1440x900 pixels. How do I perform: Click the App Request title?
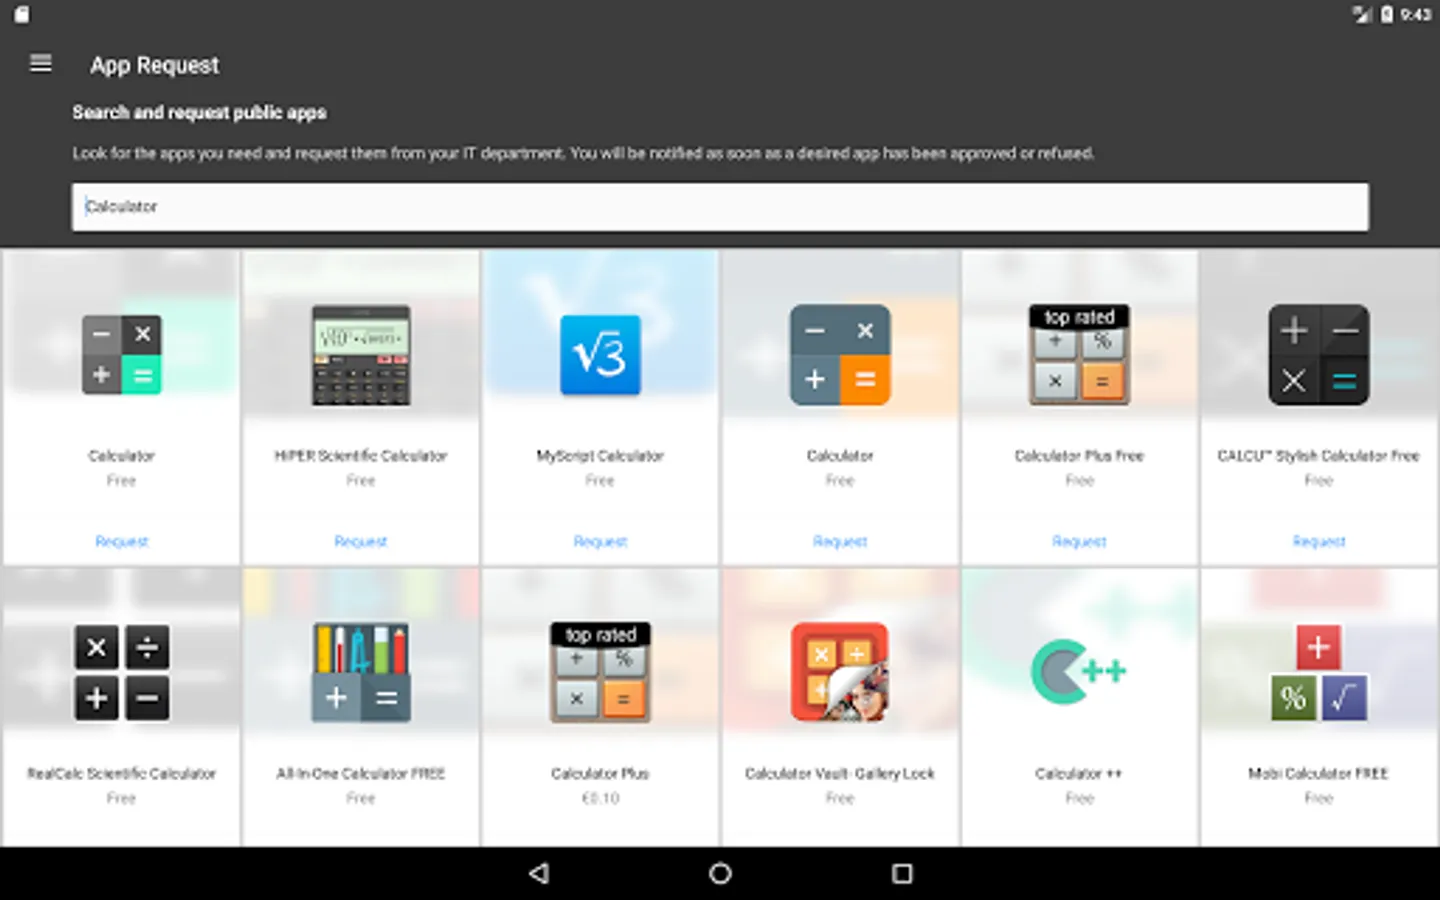click(155, 65)
